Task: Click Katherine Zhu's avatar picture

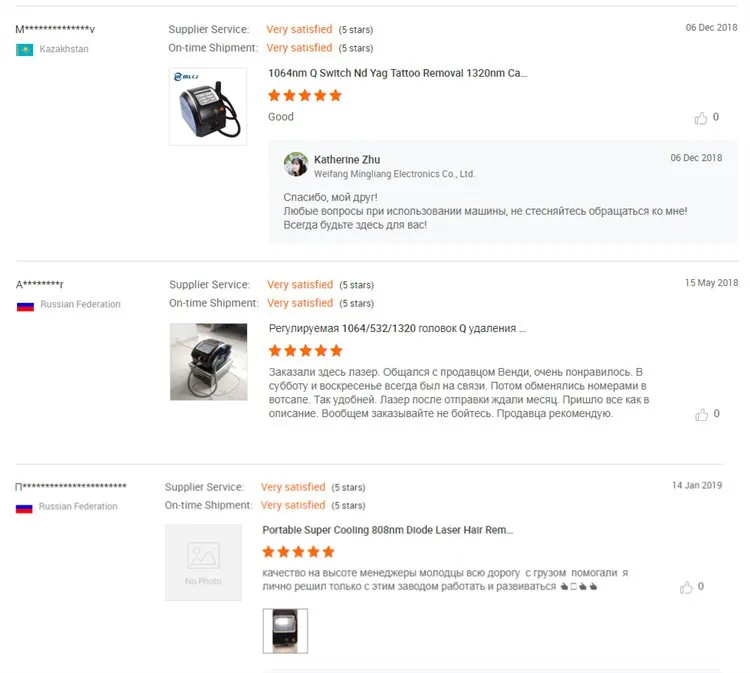Action: (x=295, y=164)
